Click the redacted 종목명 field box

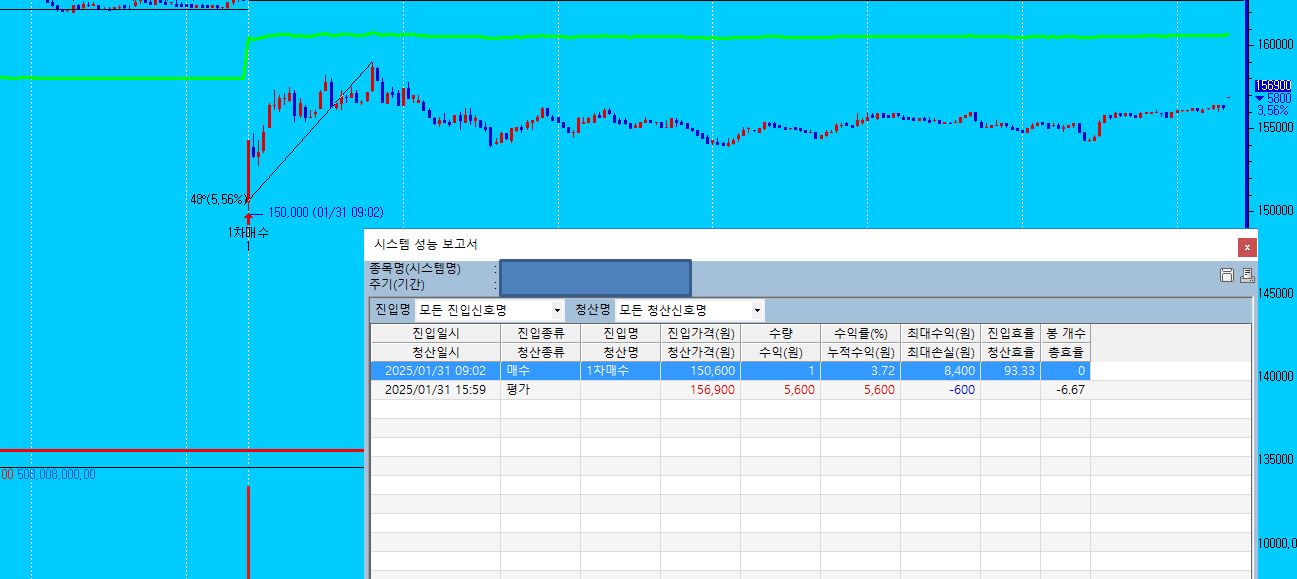(595, 278)
